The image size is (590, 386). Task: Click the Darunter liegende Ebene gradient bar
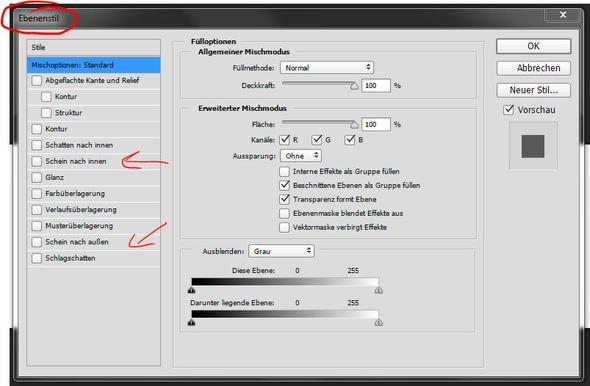[x=285, y=314]
